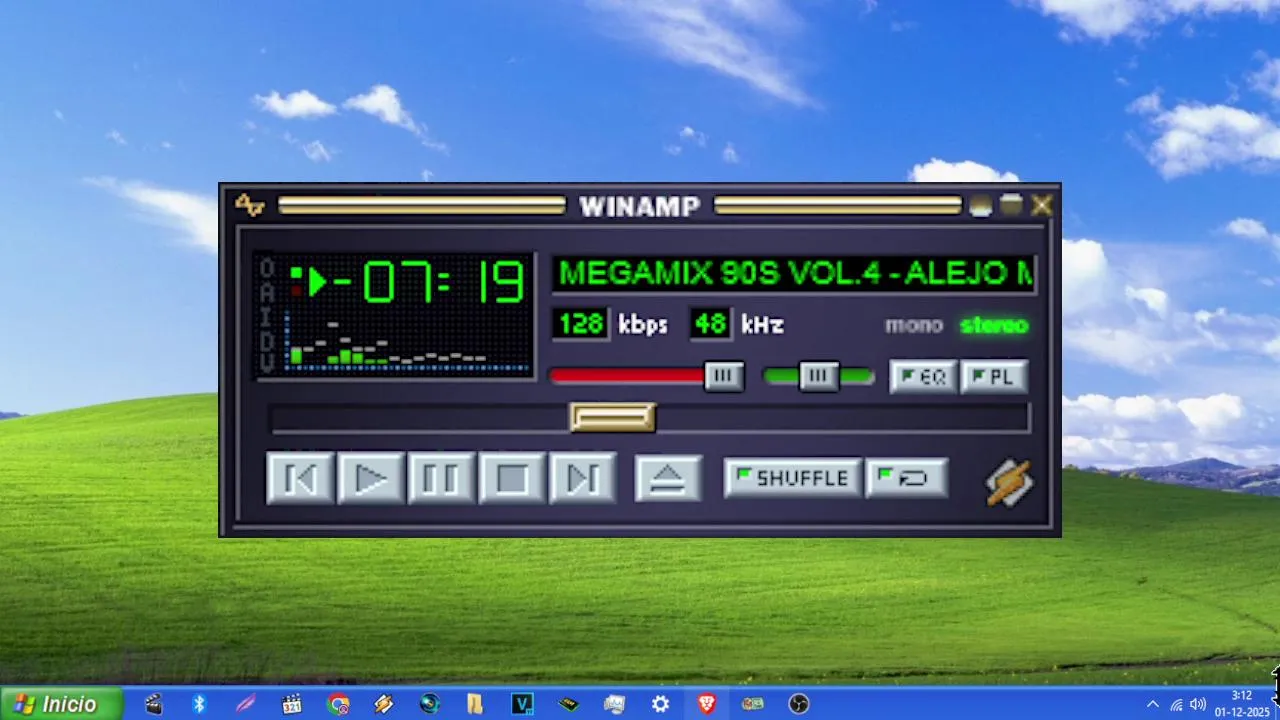Screen dimensions: 1280x720
Task: Click the balance slider handle
Action: [819, 376]
